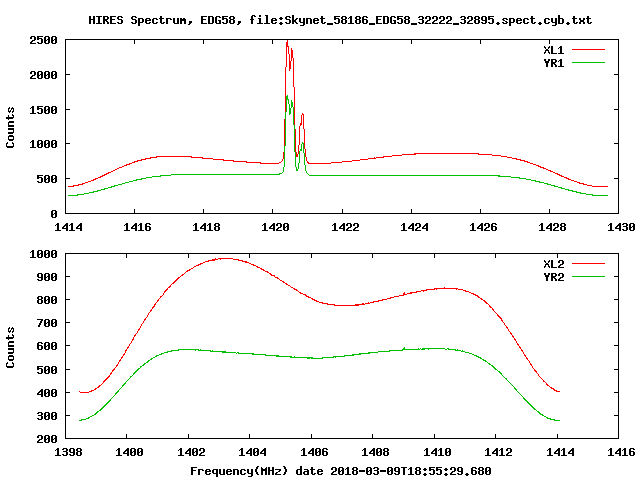Click the 2000 y-axis tick label
The height and width of the screenshot is (480, 640).
click(43, 75)
